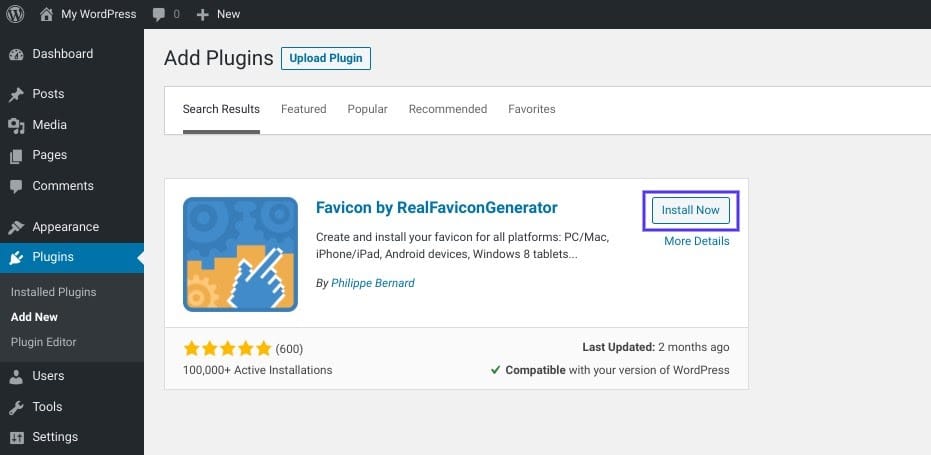The height and width of the screenshot is (455, 931).
Task: Select the Recommended tab
Action: pos(447,109)
